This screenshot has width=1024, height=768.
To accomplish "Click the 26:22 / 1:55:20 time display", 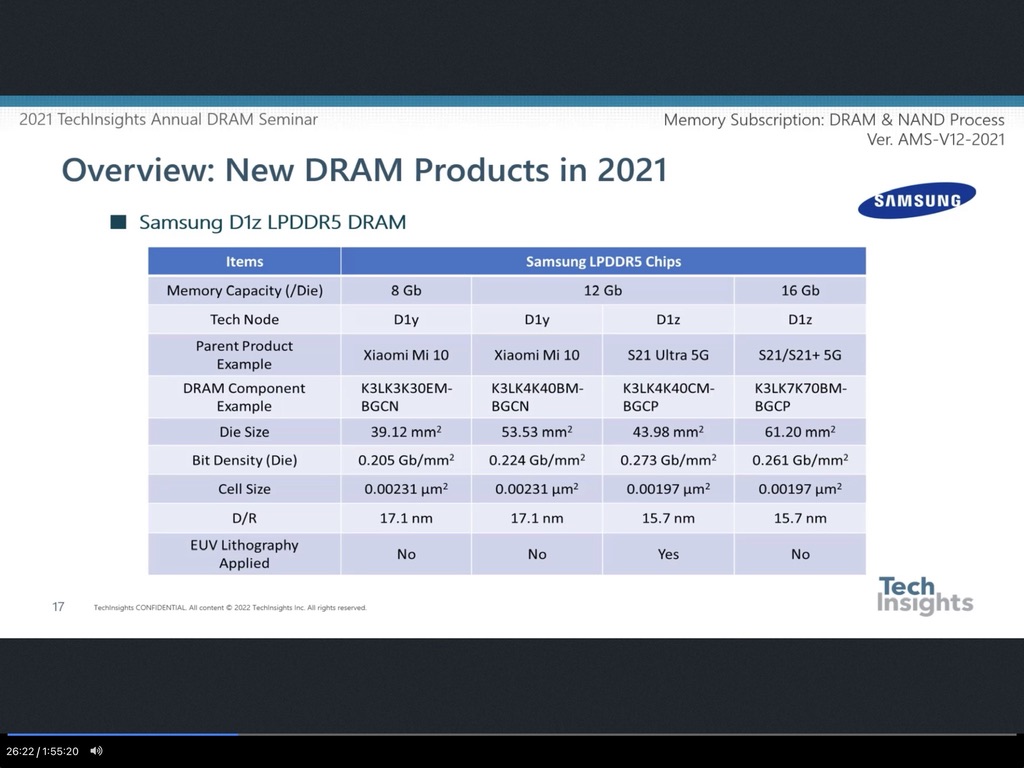I will pyautogui.click(x=42, y=751).
